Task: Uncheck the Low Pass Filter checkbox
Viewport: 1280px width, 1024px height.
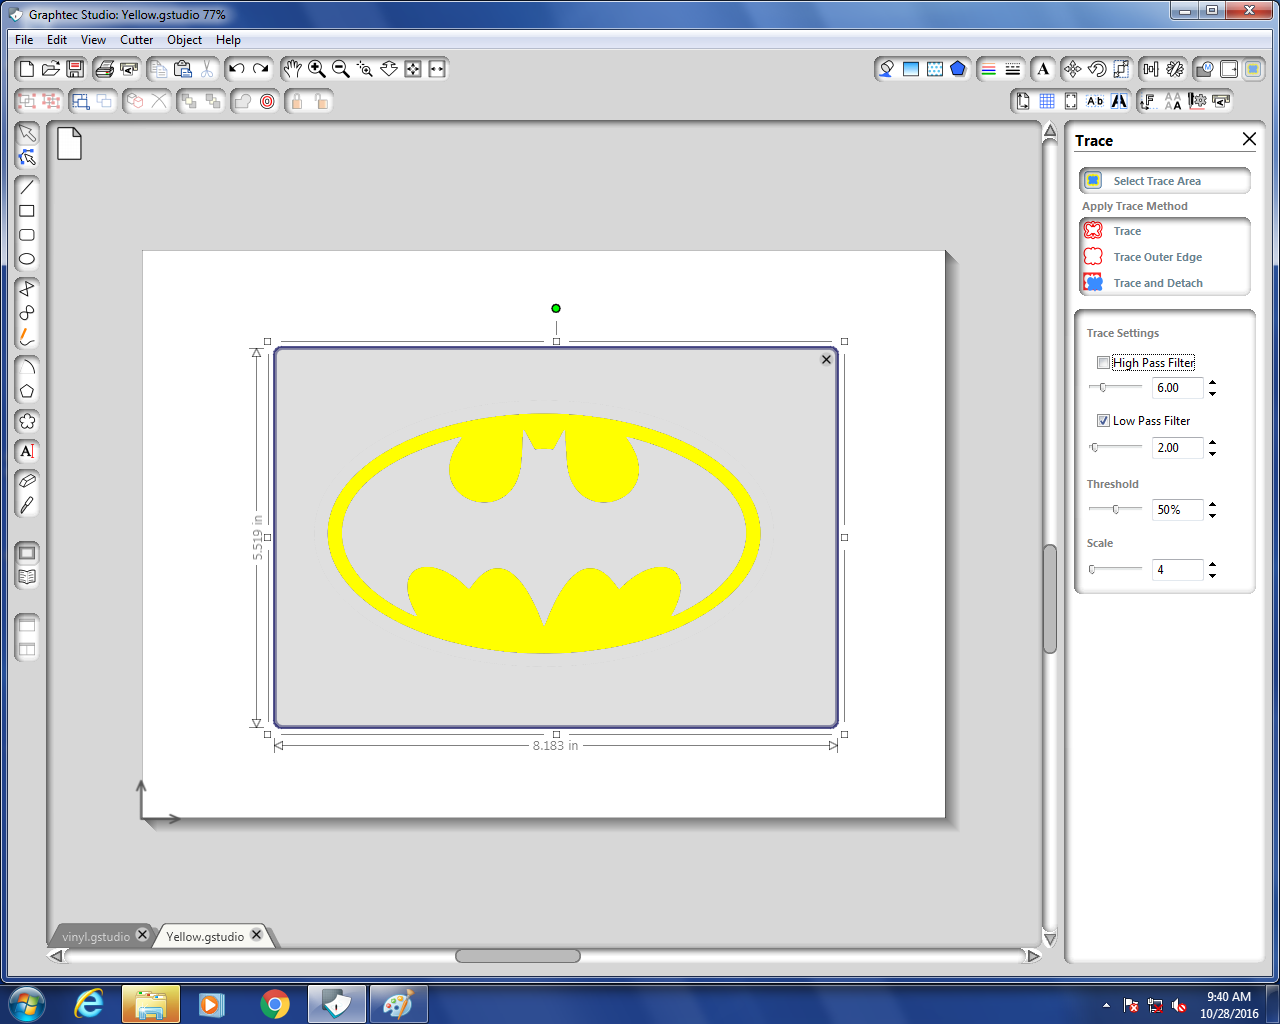Action: point(1103,421)
